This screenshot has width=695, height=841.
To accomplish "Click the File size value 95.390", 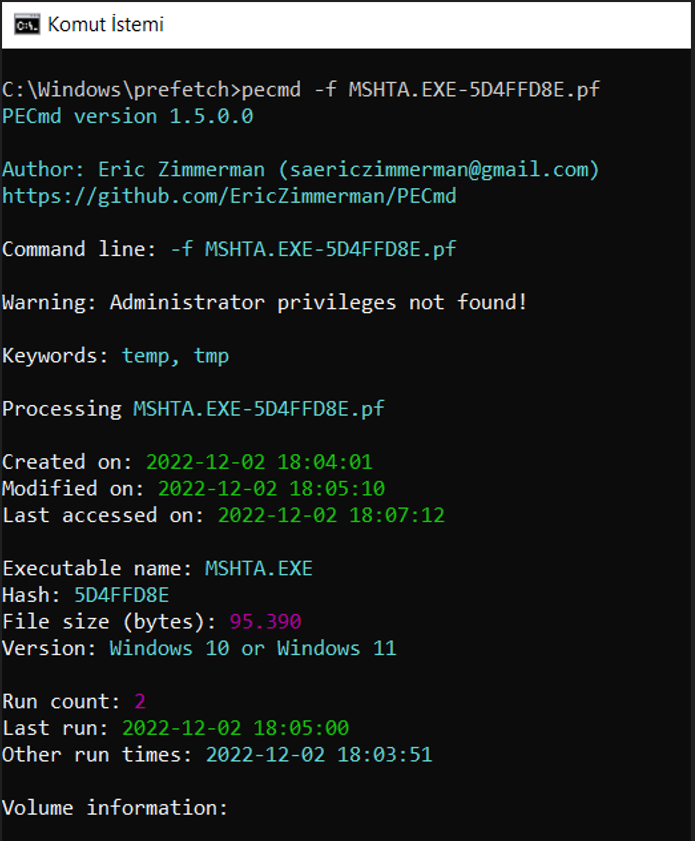I will click(265, 622).
